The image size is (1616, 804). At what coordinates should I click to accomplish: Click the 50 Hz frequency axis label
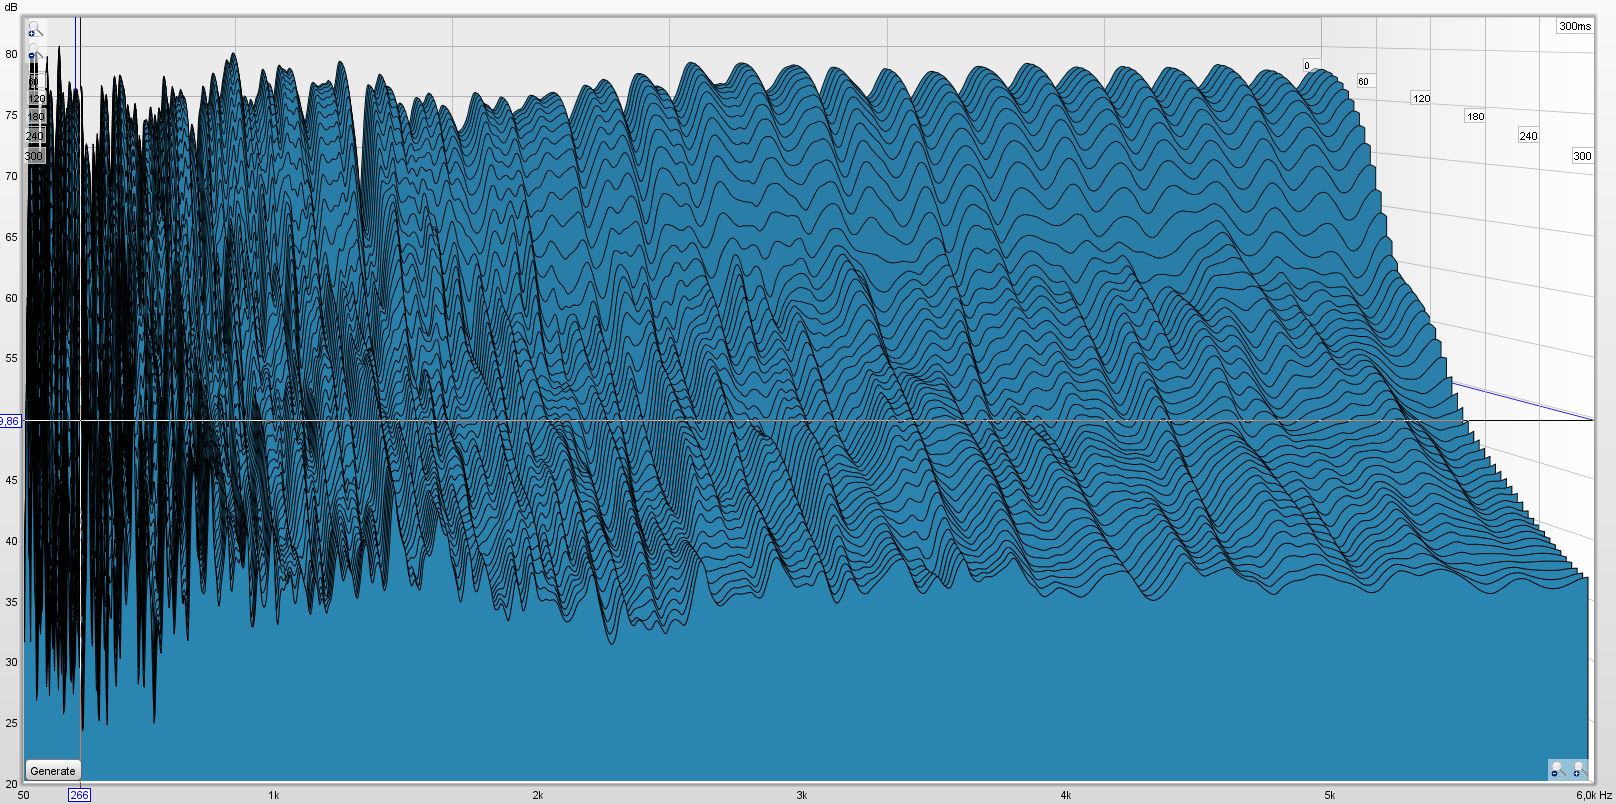[24, 795]
